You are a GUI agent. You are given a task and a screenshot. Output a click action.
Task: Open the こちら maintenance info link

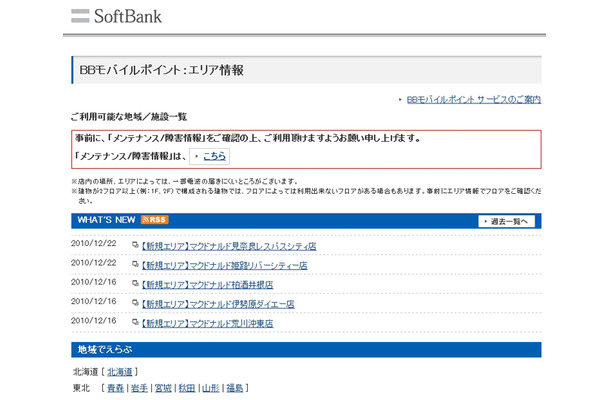coord(214,156)
